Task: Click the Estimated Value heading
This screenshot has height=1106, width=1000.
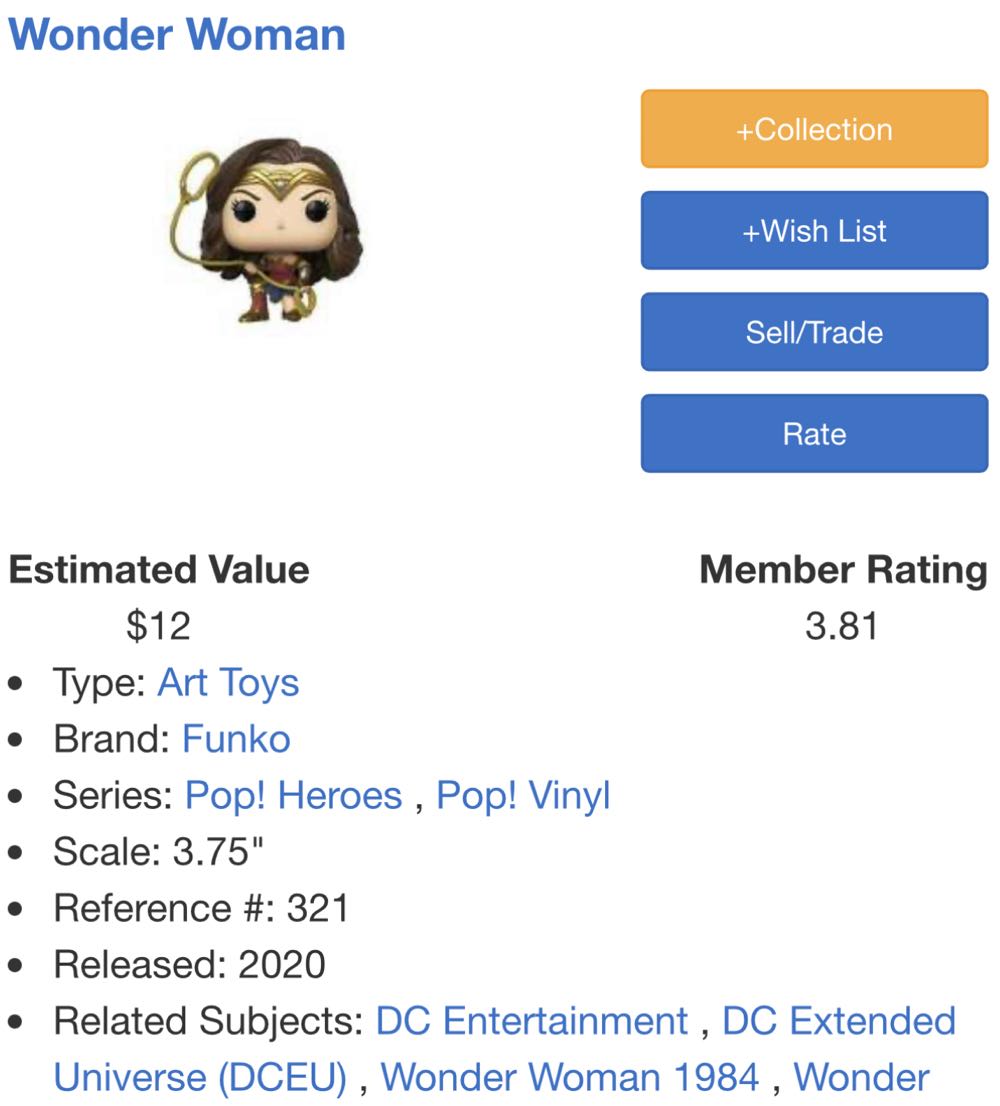Action: [x=158, y=570]
